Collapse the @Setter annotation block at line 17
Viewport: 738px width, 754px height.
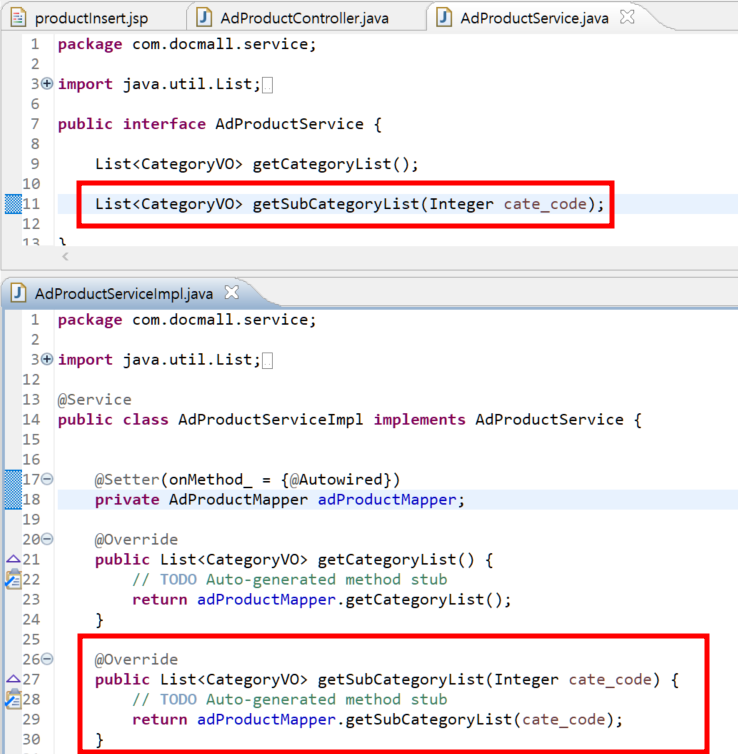[47, 479]
